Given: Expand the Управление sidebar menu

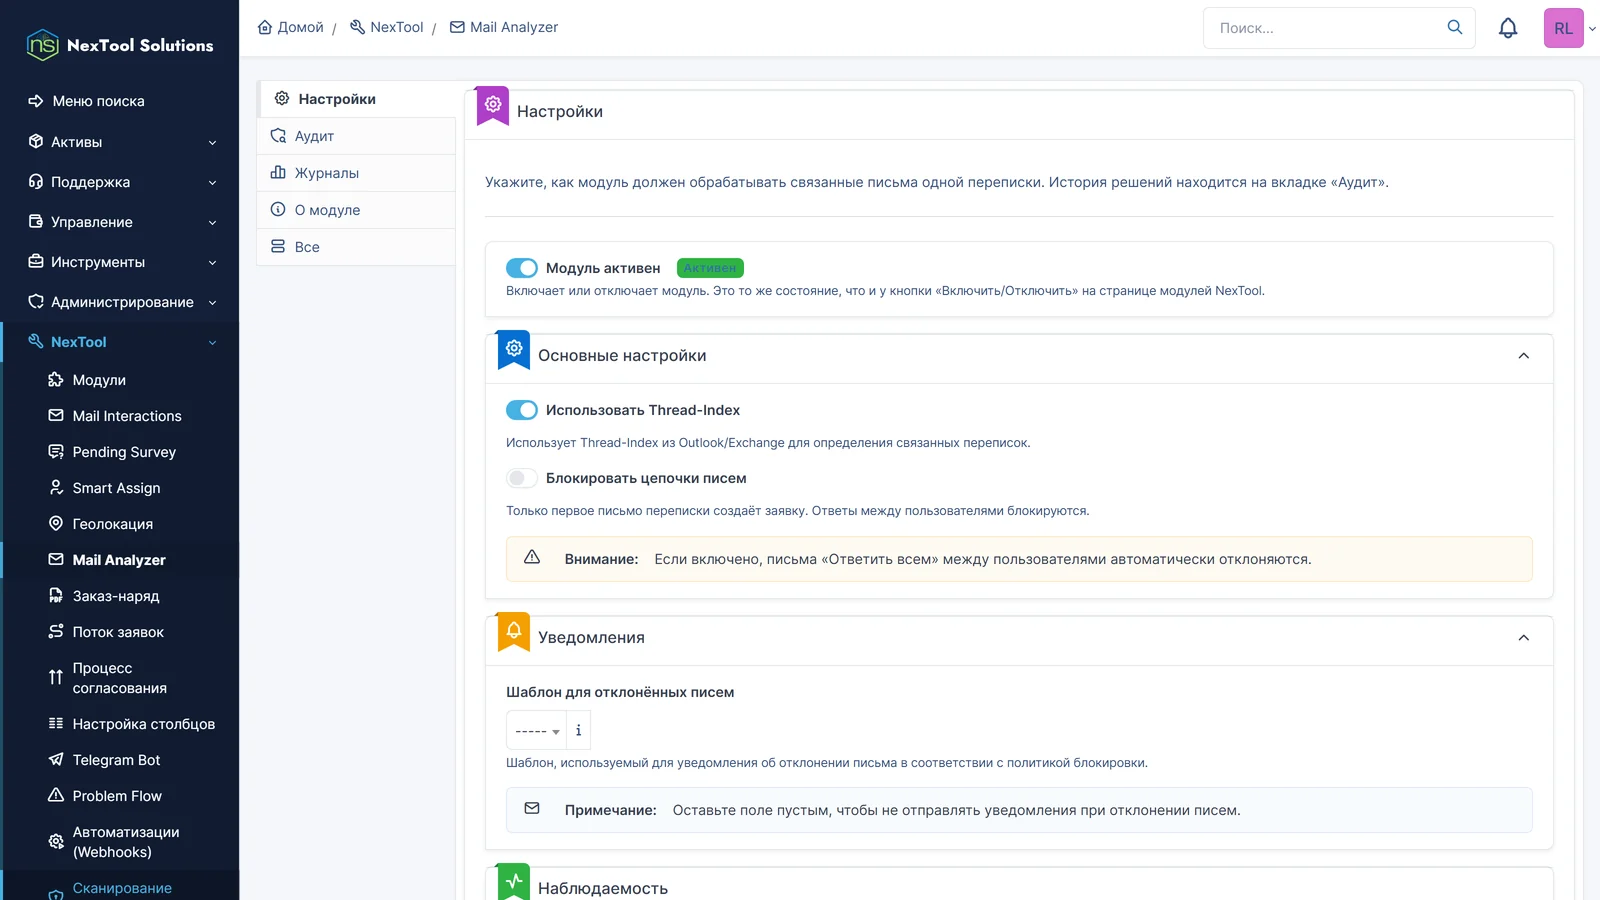Looking at the screenshot, I should click(120, 222).
